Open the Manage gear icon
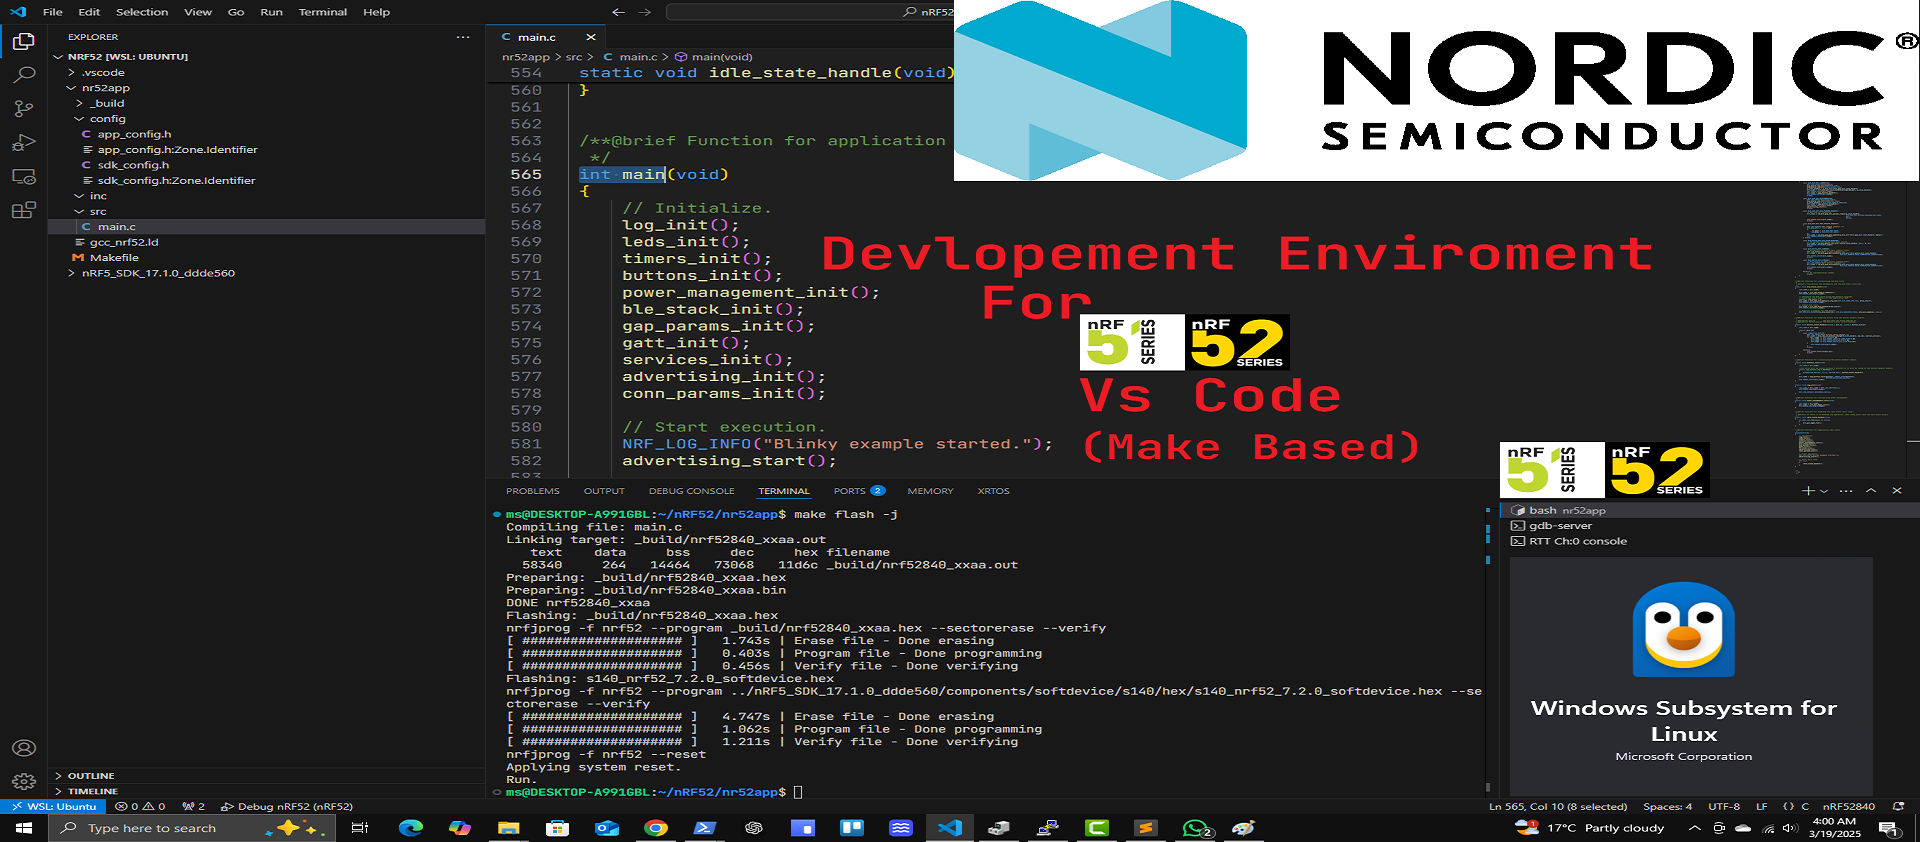 point(23,781)
